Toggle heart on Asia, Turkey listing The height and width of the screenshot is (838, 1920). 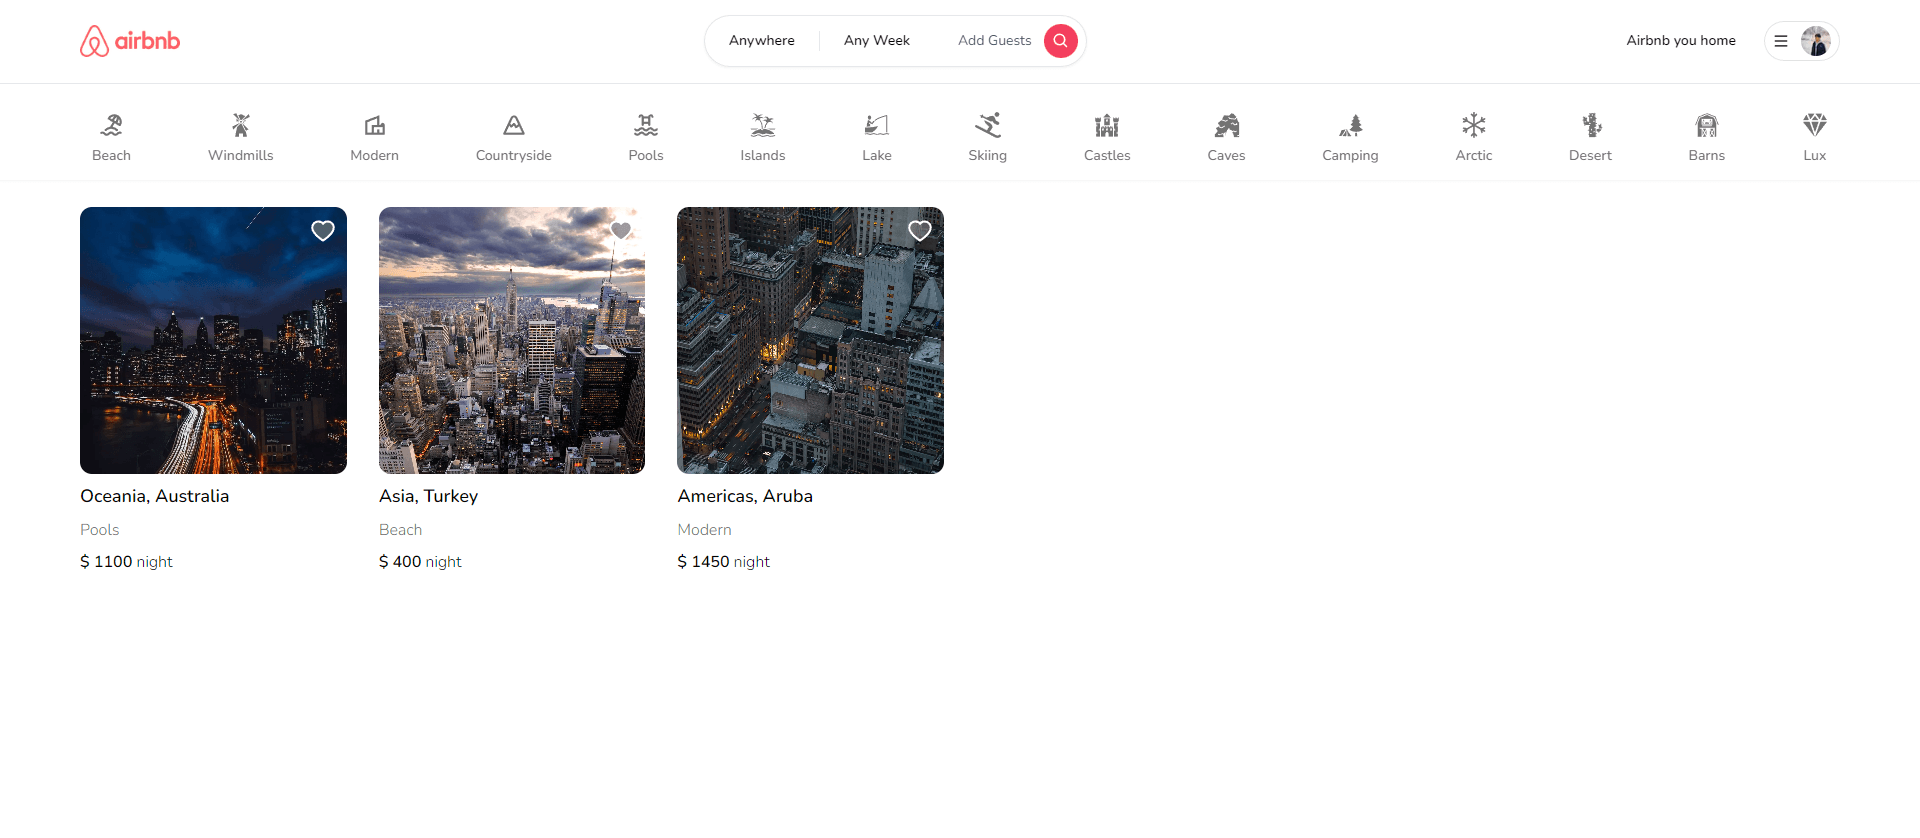pos(621,231)
